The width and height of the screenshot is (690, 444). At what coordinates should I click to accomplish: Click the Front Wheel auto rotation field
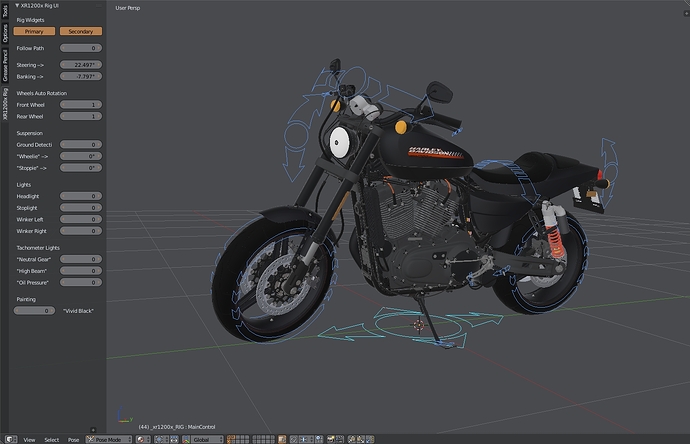pyautogui.click(x=81, y=105)
